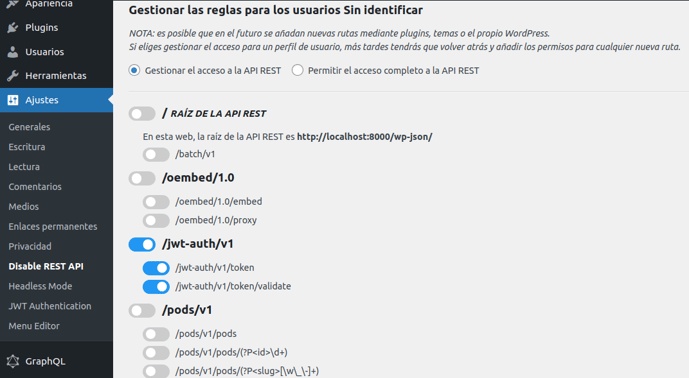
Task: Enable the /oembed/1.0/proxy route
Action: tap(156, 220)
